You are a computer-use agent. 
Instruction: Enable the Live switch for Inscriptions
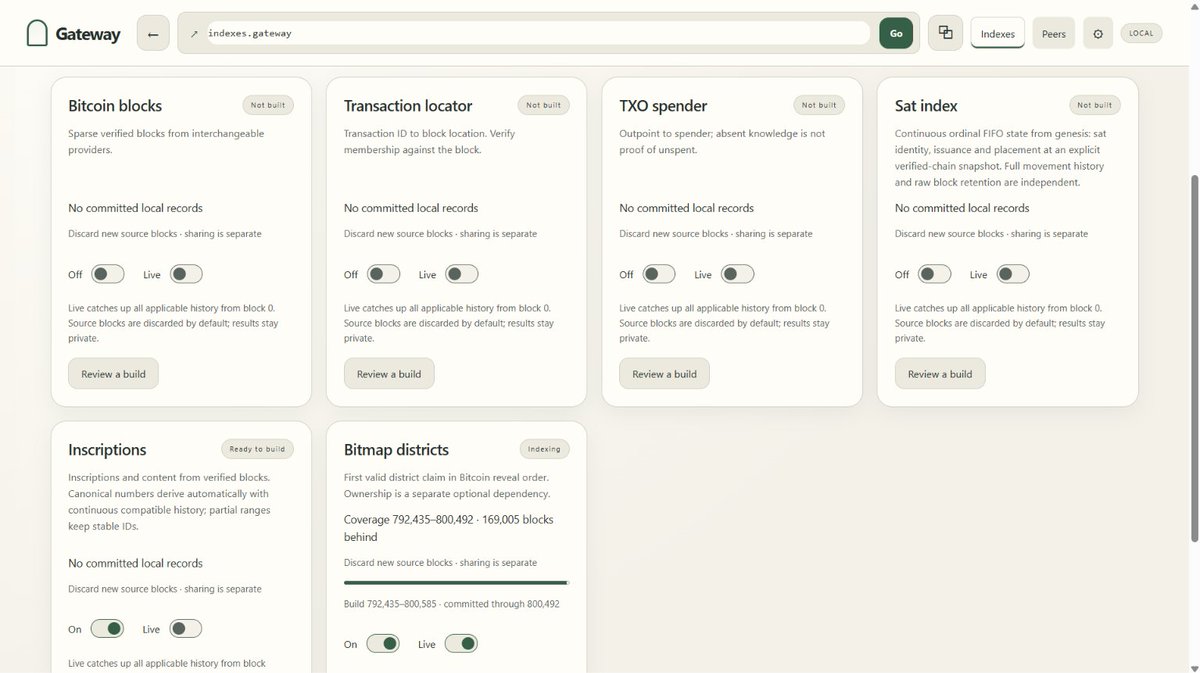tap(185, 629)
